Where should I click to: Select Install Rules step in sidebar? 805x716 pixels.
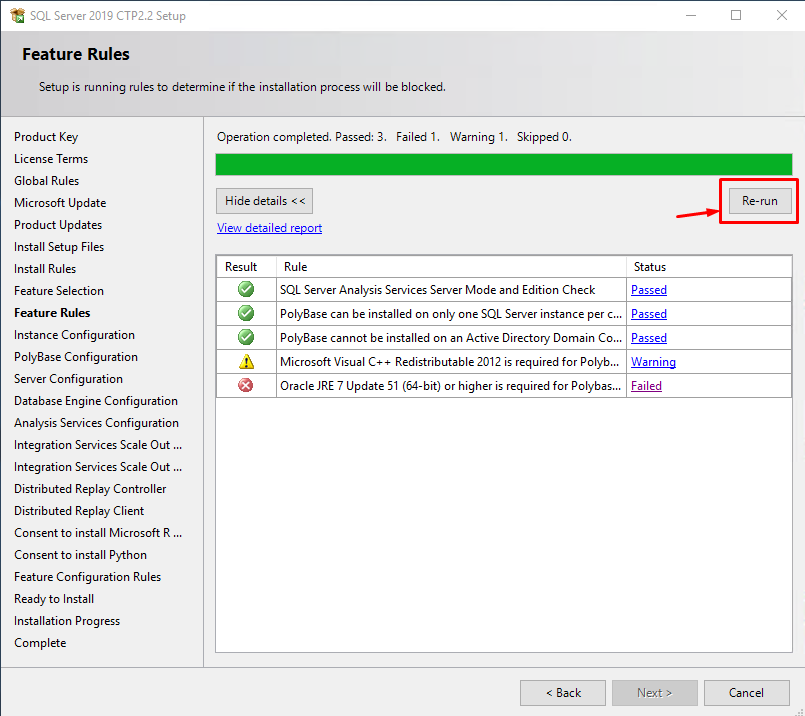(45, 269)
